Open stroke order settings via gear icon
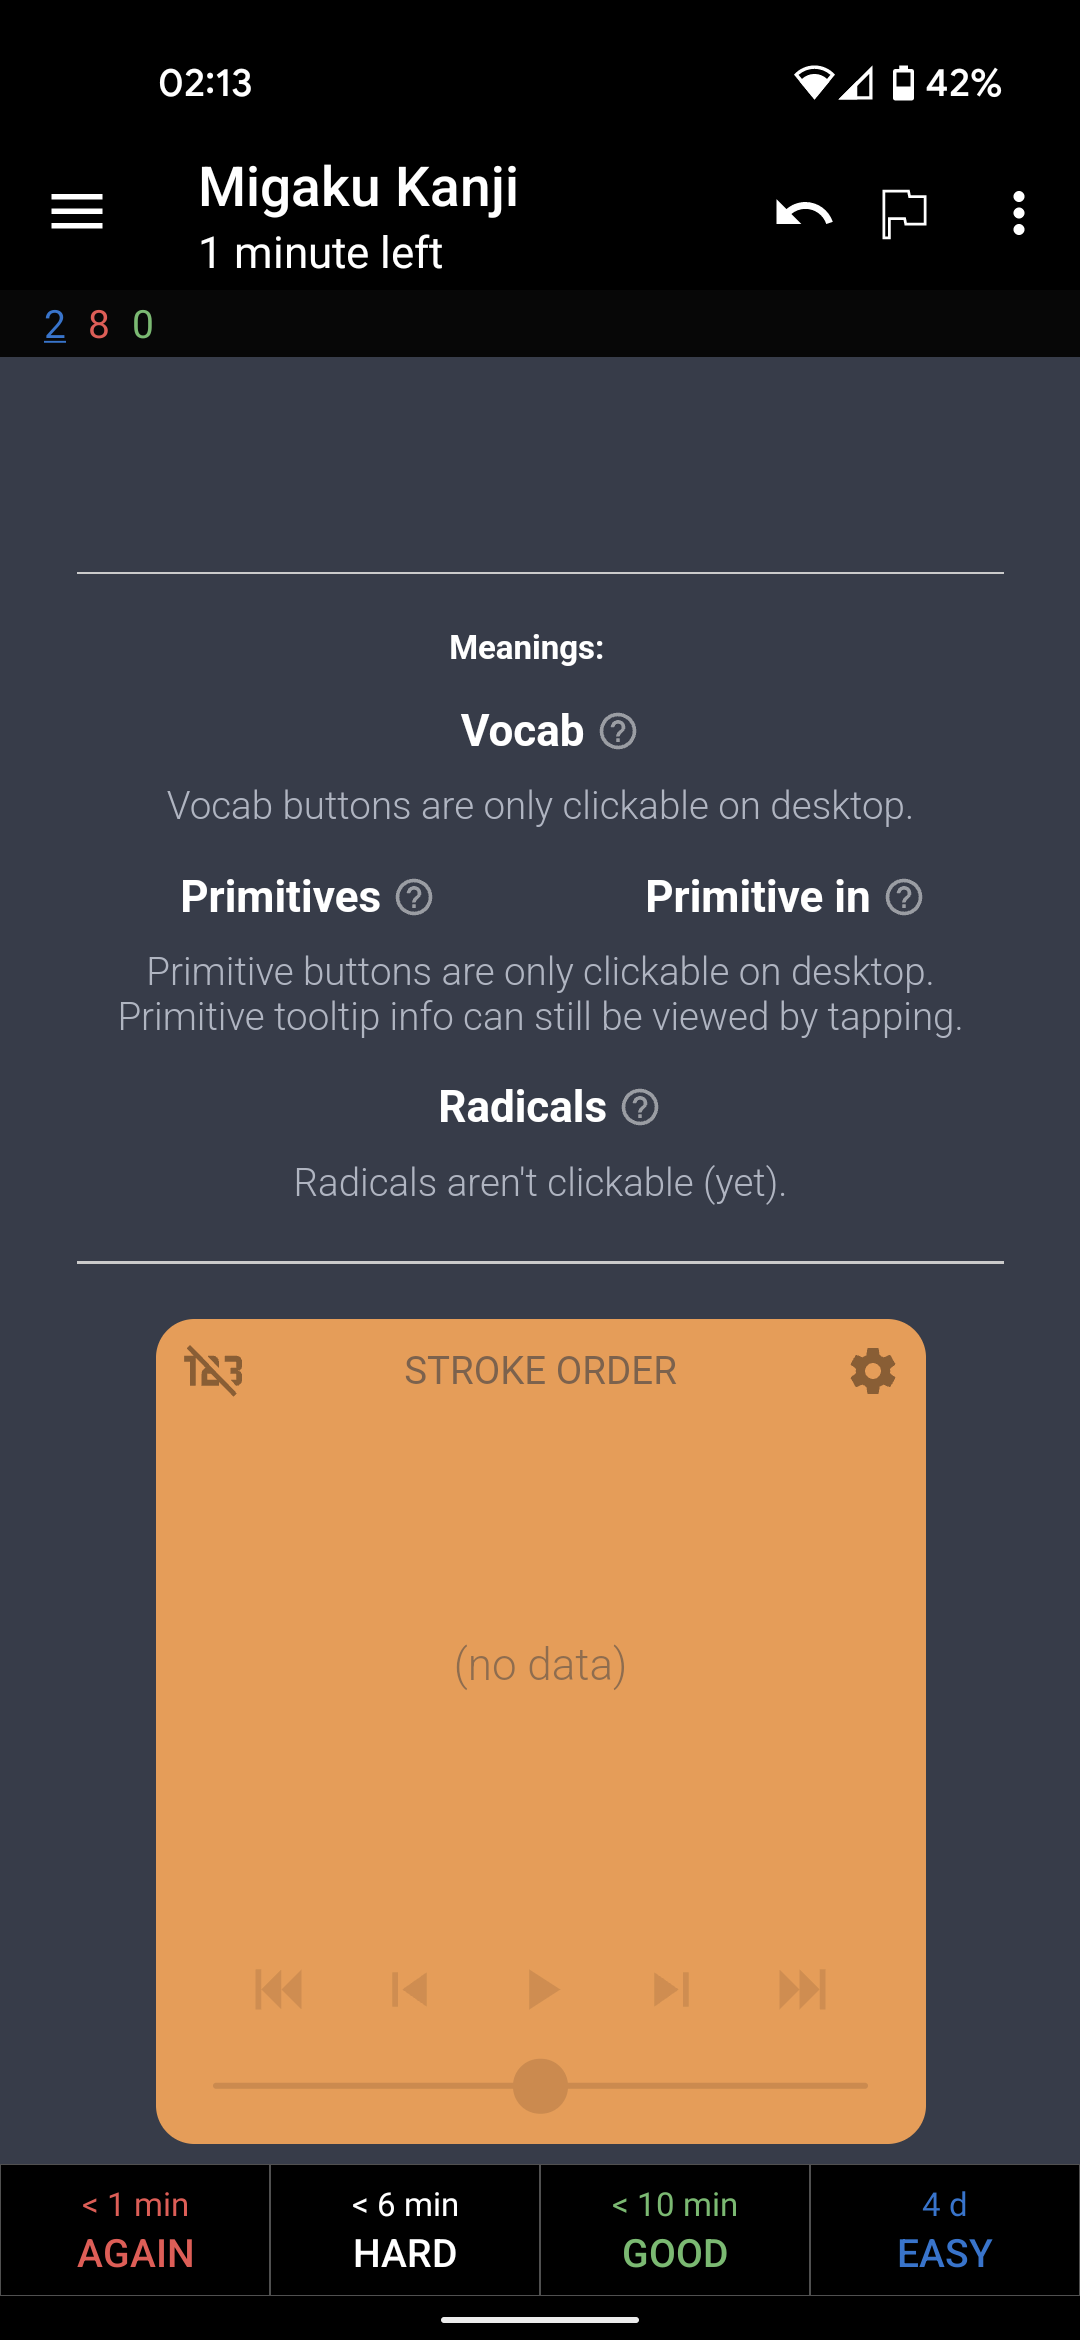 (872, 1371)
